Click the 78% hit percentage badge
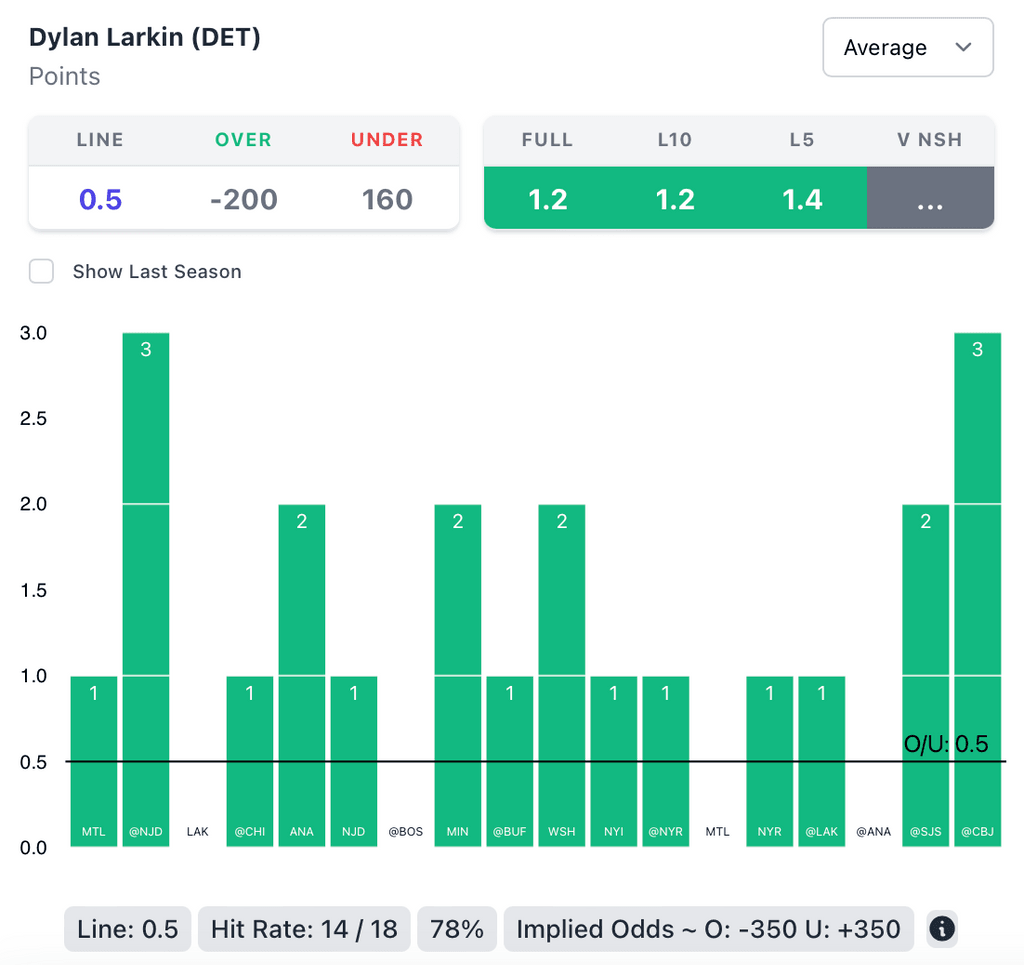1024x965 pixels. click(x=457, y=929)
